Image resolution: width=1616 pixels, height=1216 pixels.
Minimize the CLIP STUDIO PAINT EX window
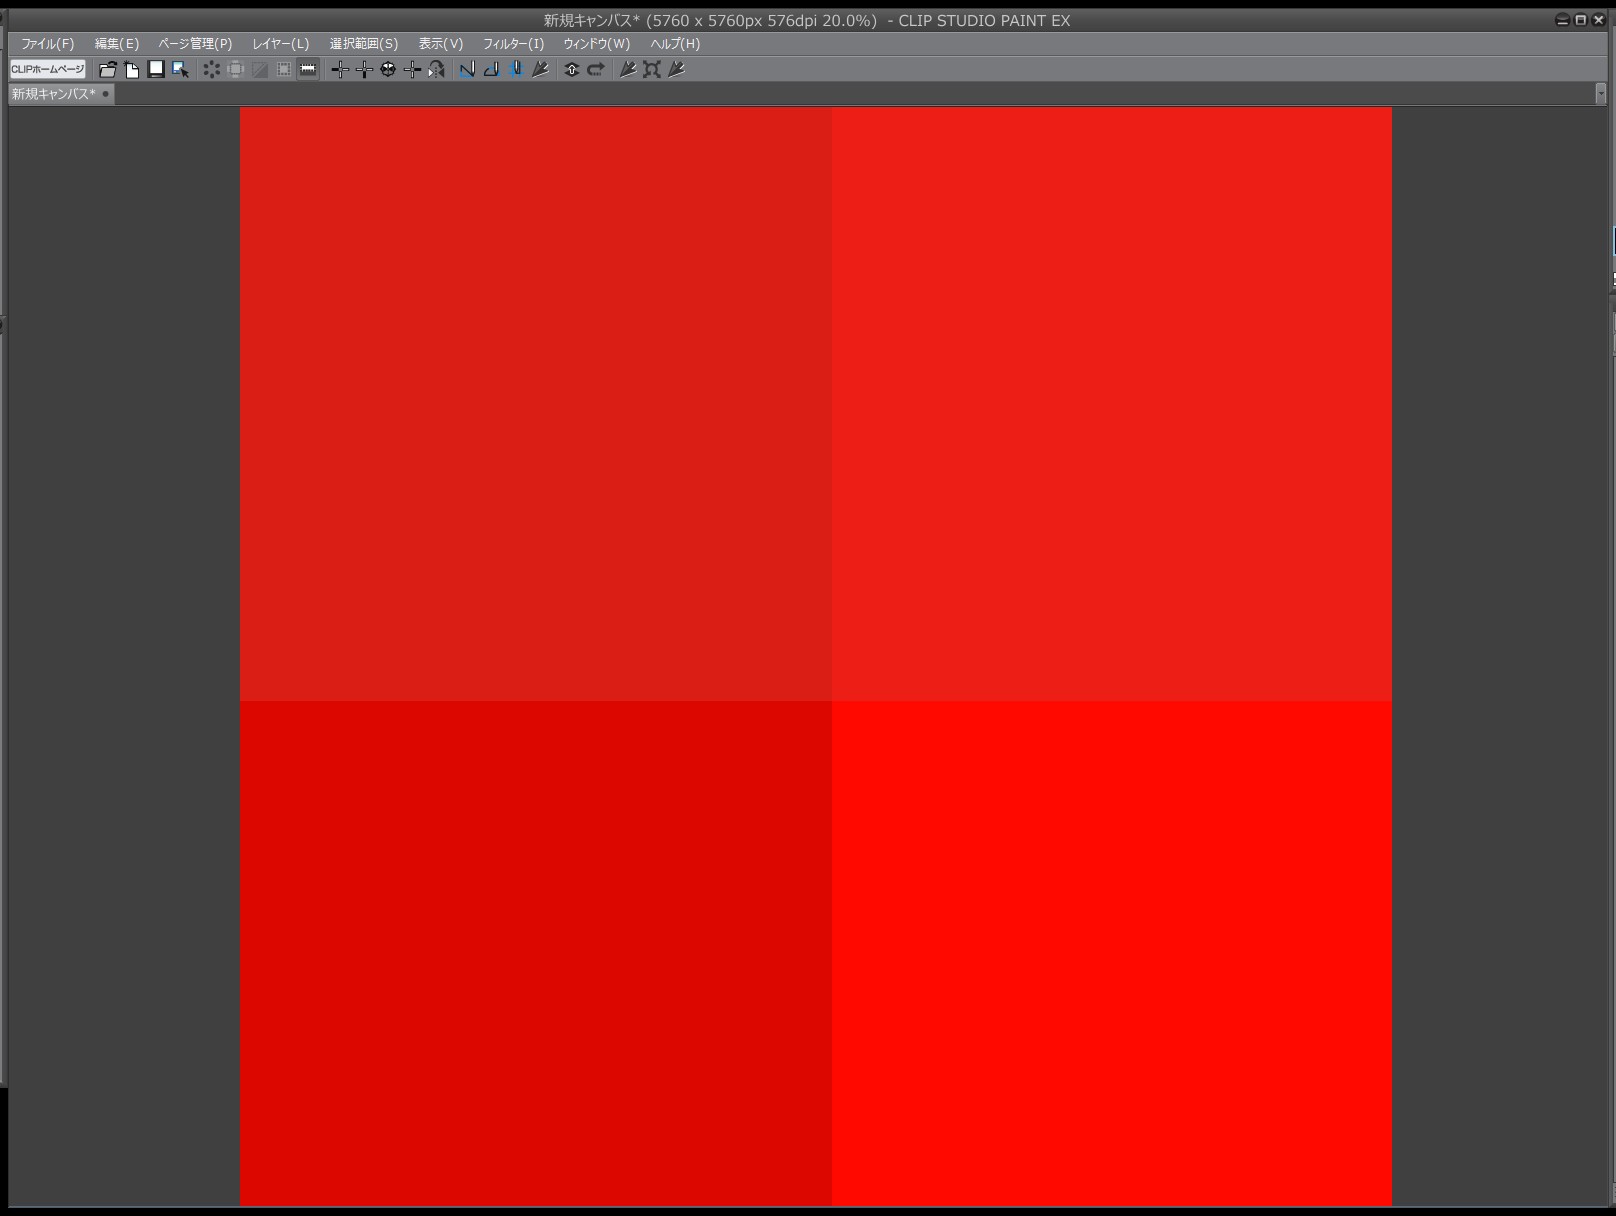(x=1563, y=20)
